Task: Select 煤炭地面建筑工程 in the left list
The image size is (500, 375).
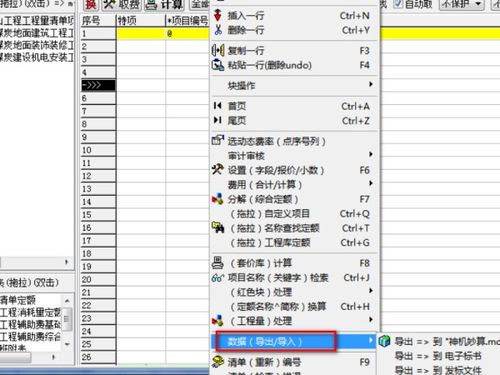Action: [x=37, y=33]
